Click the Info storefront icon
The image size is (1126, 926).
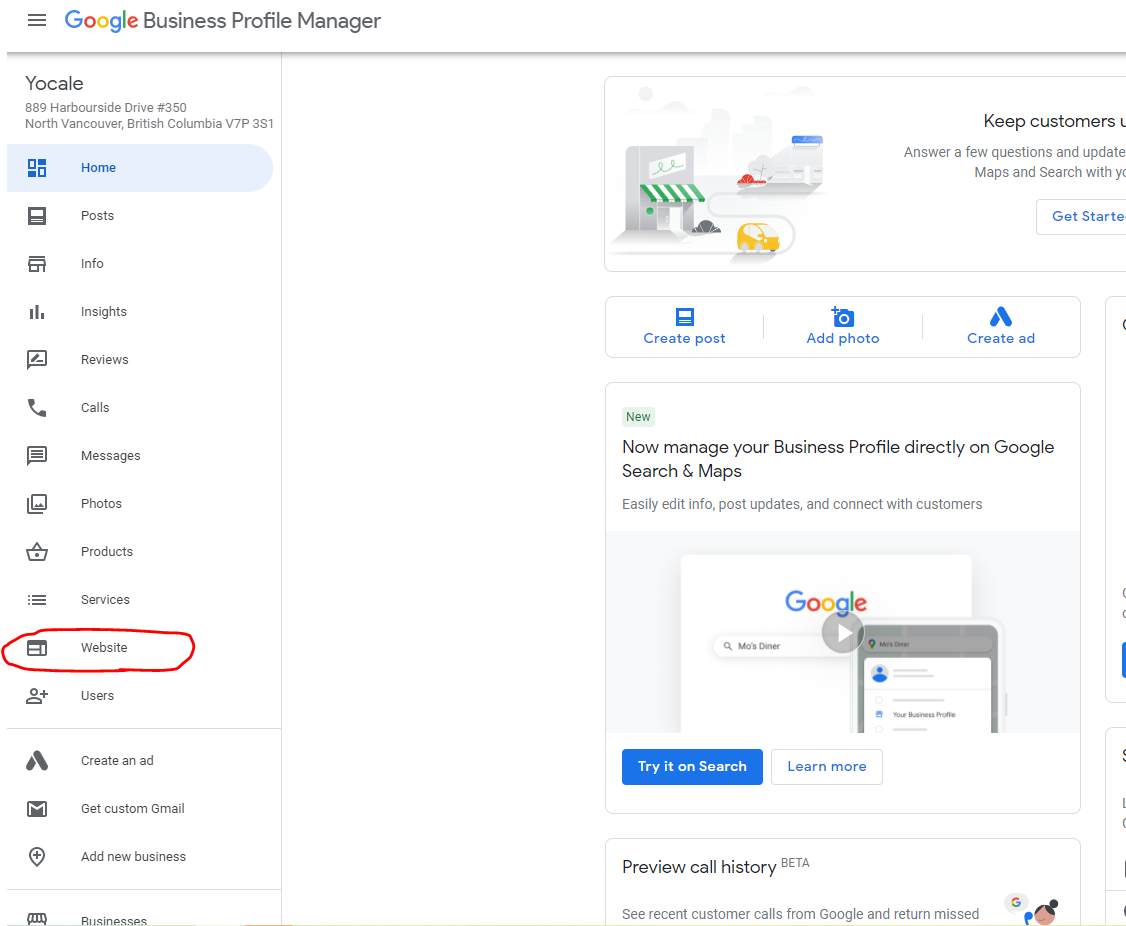tap(37, 264)
